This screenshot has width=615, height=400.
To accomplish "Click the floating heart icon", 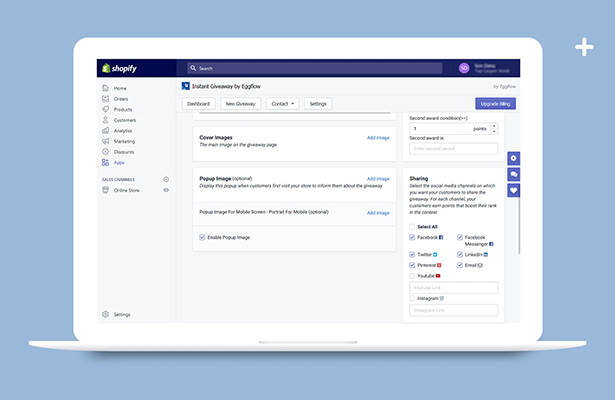I will pyautogui.click(x=514, y=190).
